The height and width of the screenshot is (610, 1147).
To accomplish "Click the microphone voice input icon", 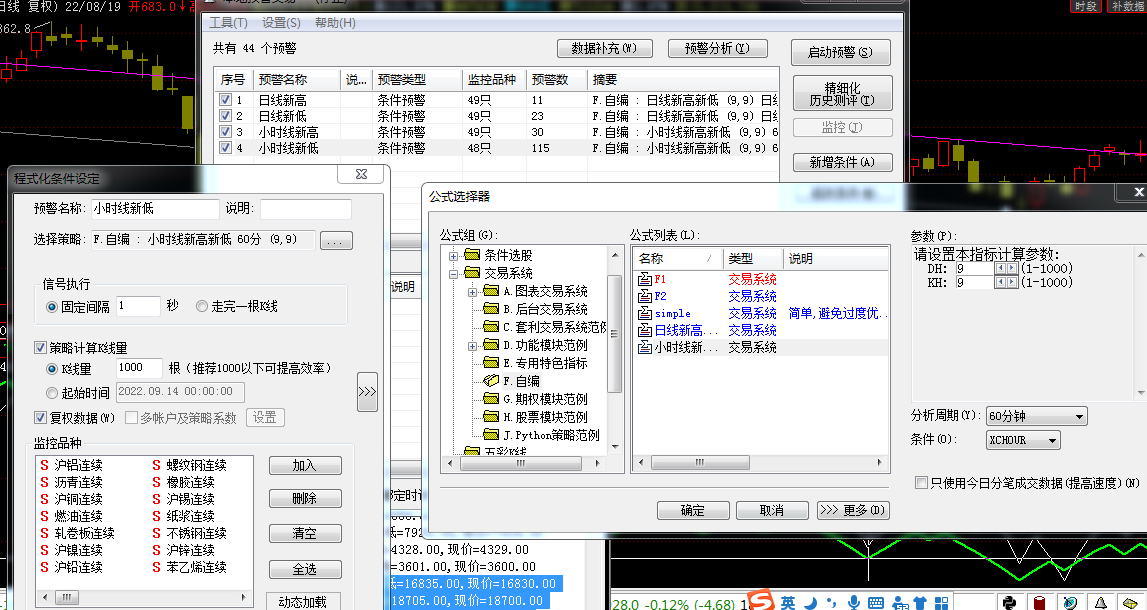I will click(853, 603).
